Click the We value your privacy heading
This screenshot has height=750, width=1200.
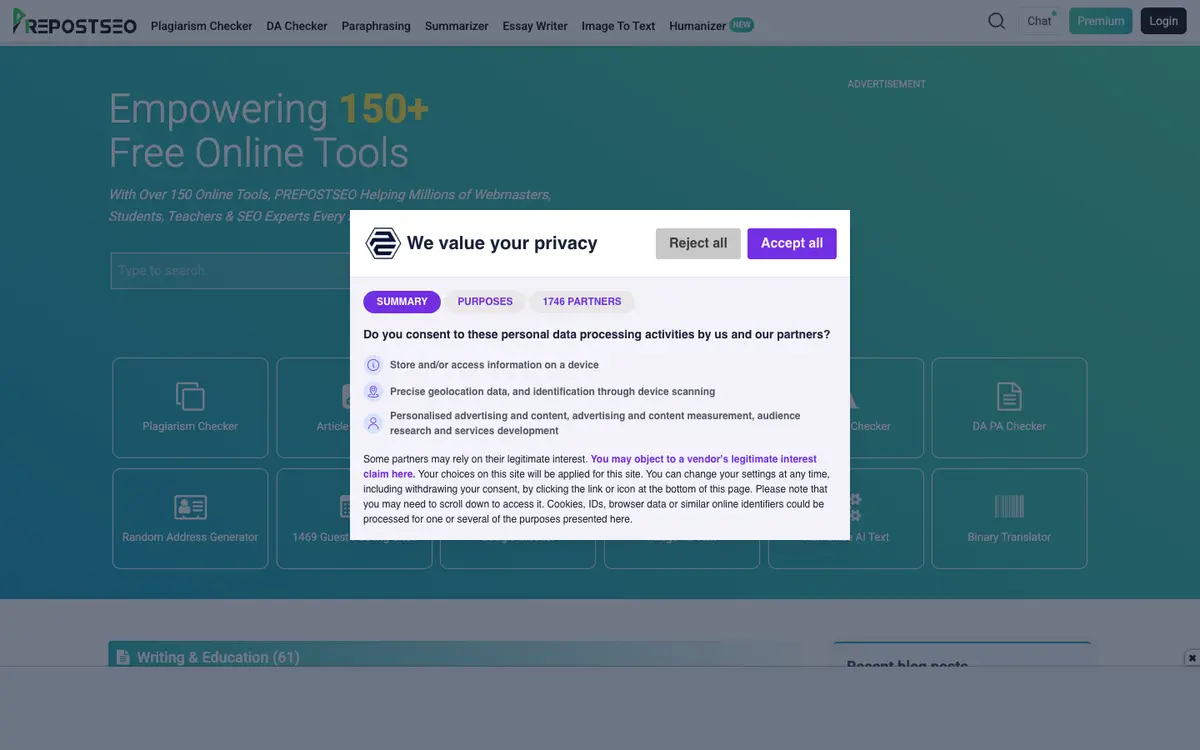pos(502,243)
